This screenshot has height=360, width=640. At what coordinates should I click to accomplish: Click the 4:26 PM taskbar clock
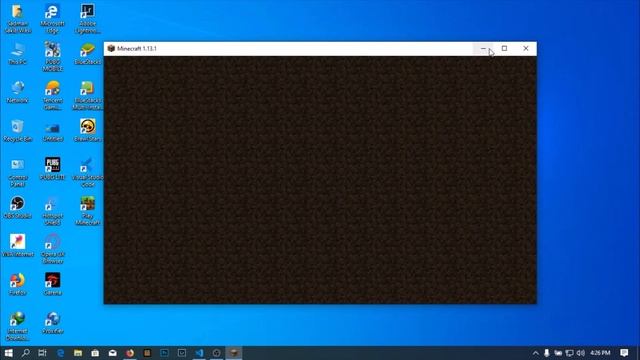point(600,353)
